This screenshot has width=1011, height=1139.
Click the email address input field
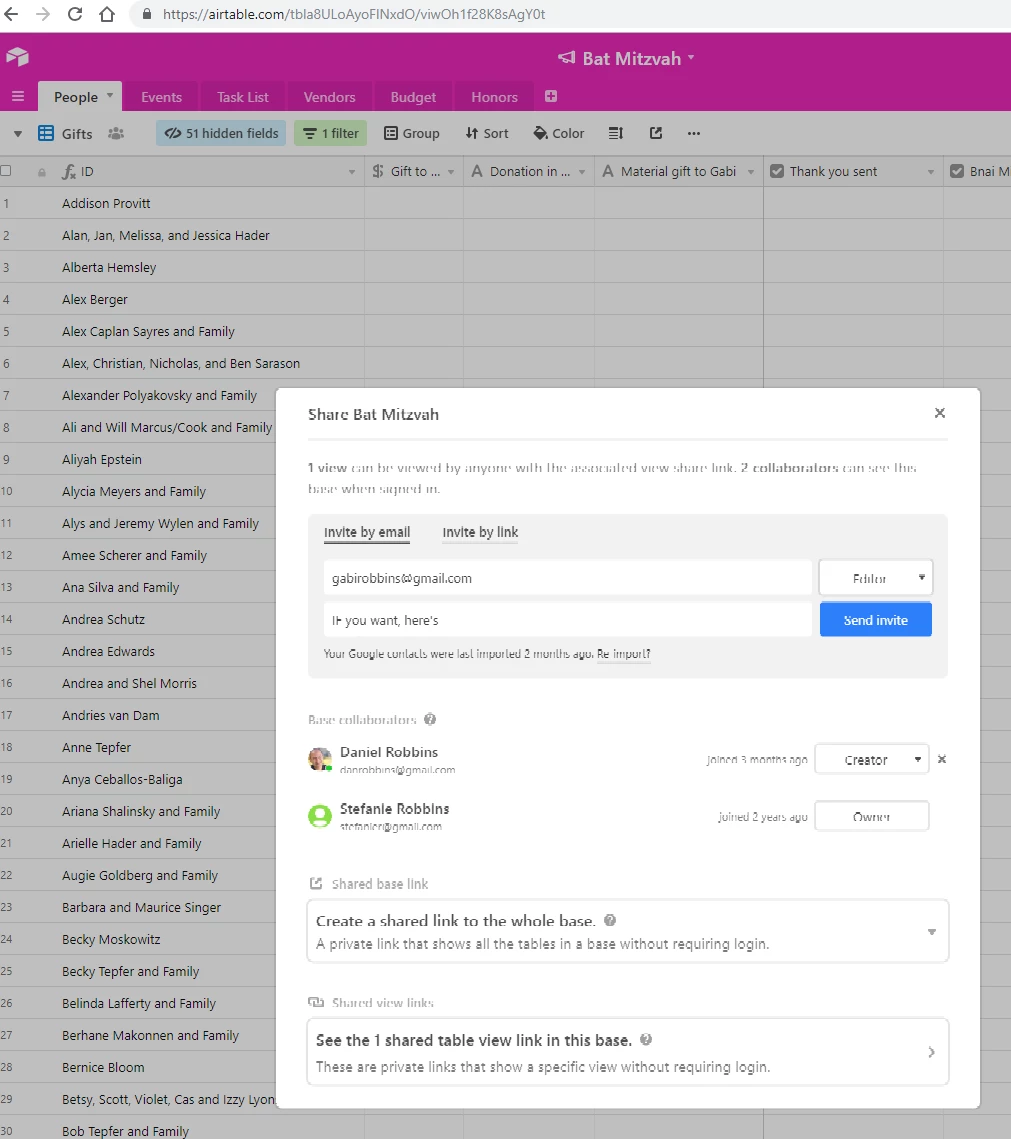click(568, 578)
